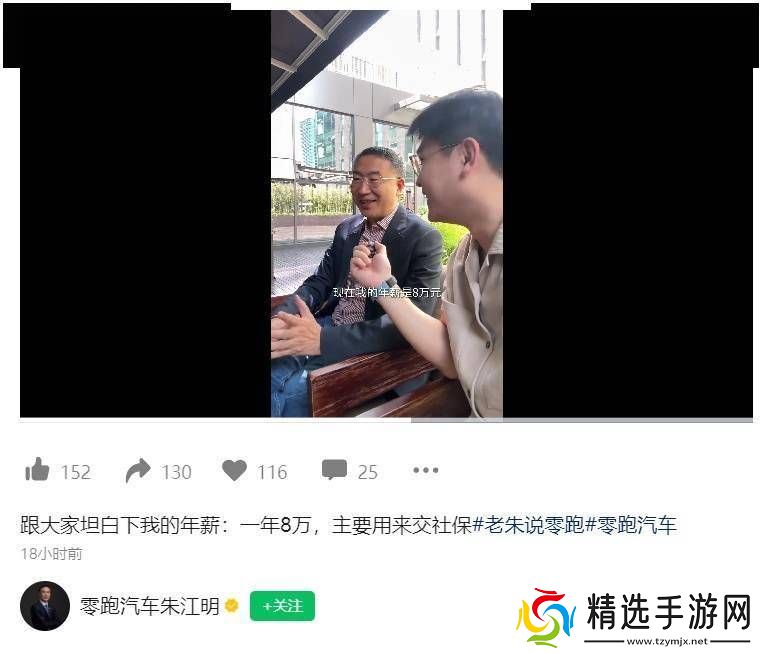Click the favorite count 116
762x654 pixels.
(x=272, y=472)
